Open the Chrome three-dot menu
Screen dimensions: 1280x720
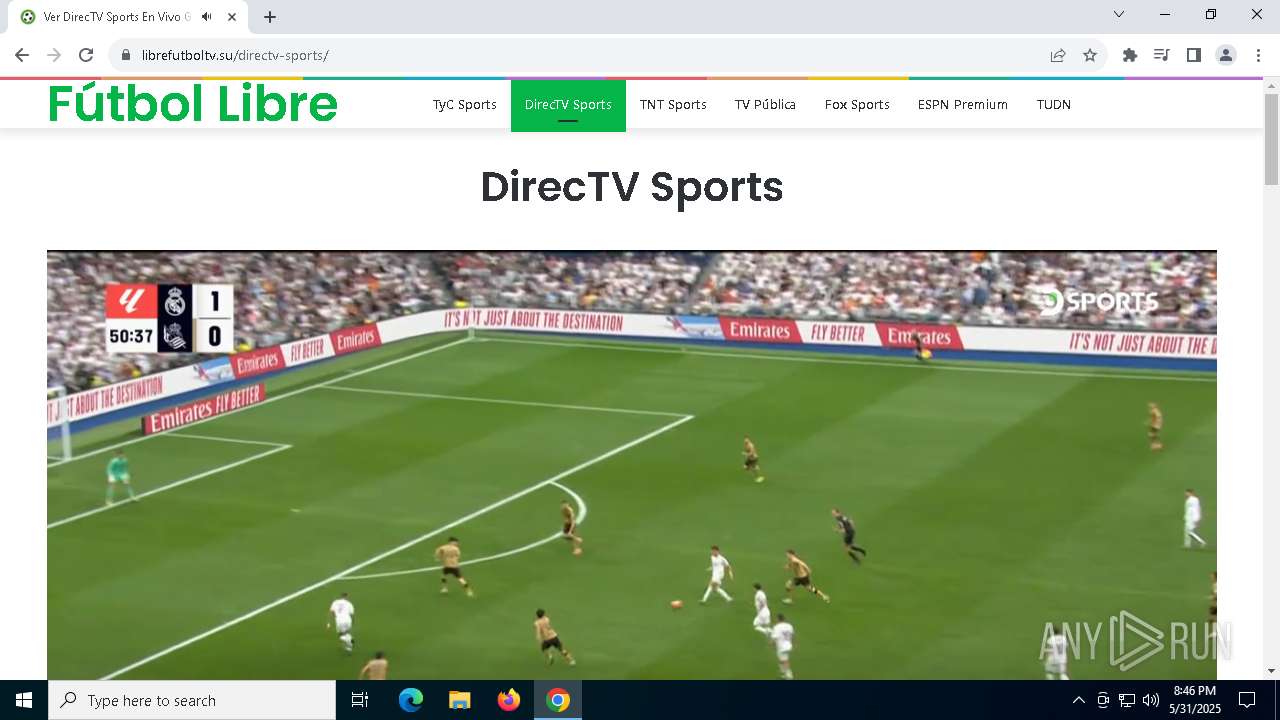point(1258,55)
